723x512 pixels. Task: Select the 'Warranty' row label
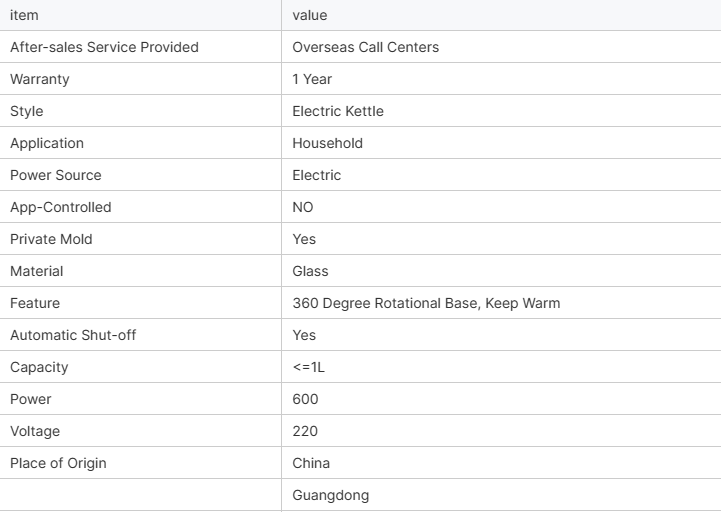tap(40, 79)
